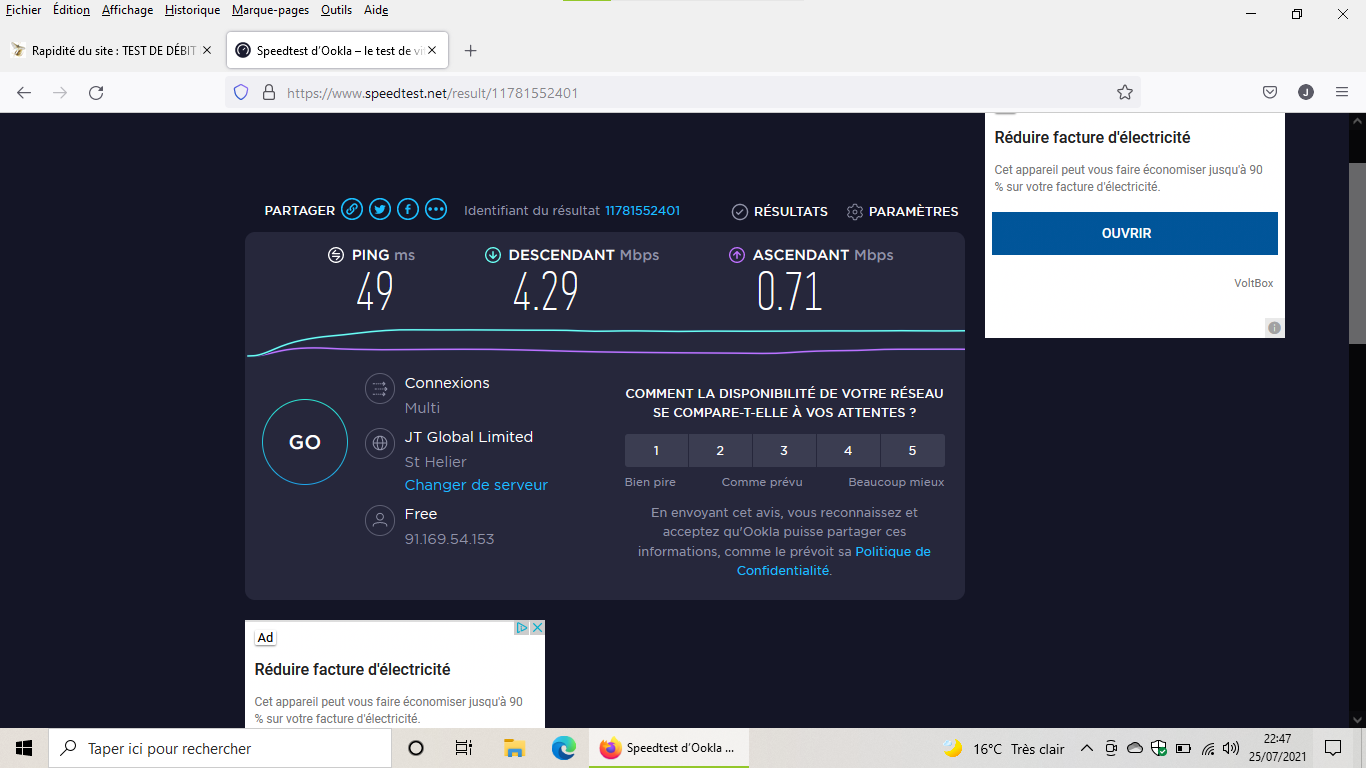Launch Microsoft Edge from taskbar
This screenshot has width=1366, height=768.
pos(564,748)
